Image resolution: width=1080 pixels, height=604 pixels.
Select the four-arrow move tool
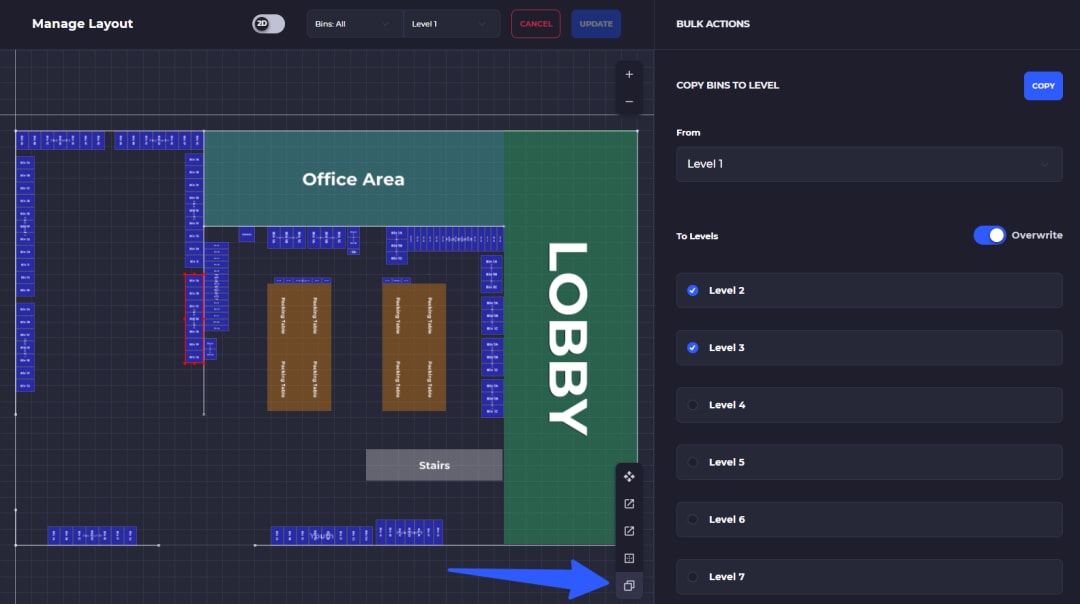[x=629, y=477]
